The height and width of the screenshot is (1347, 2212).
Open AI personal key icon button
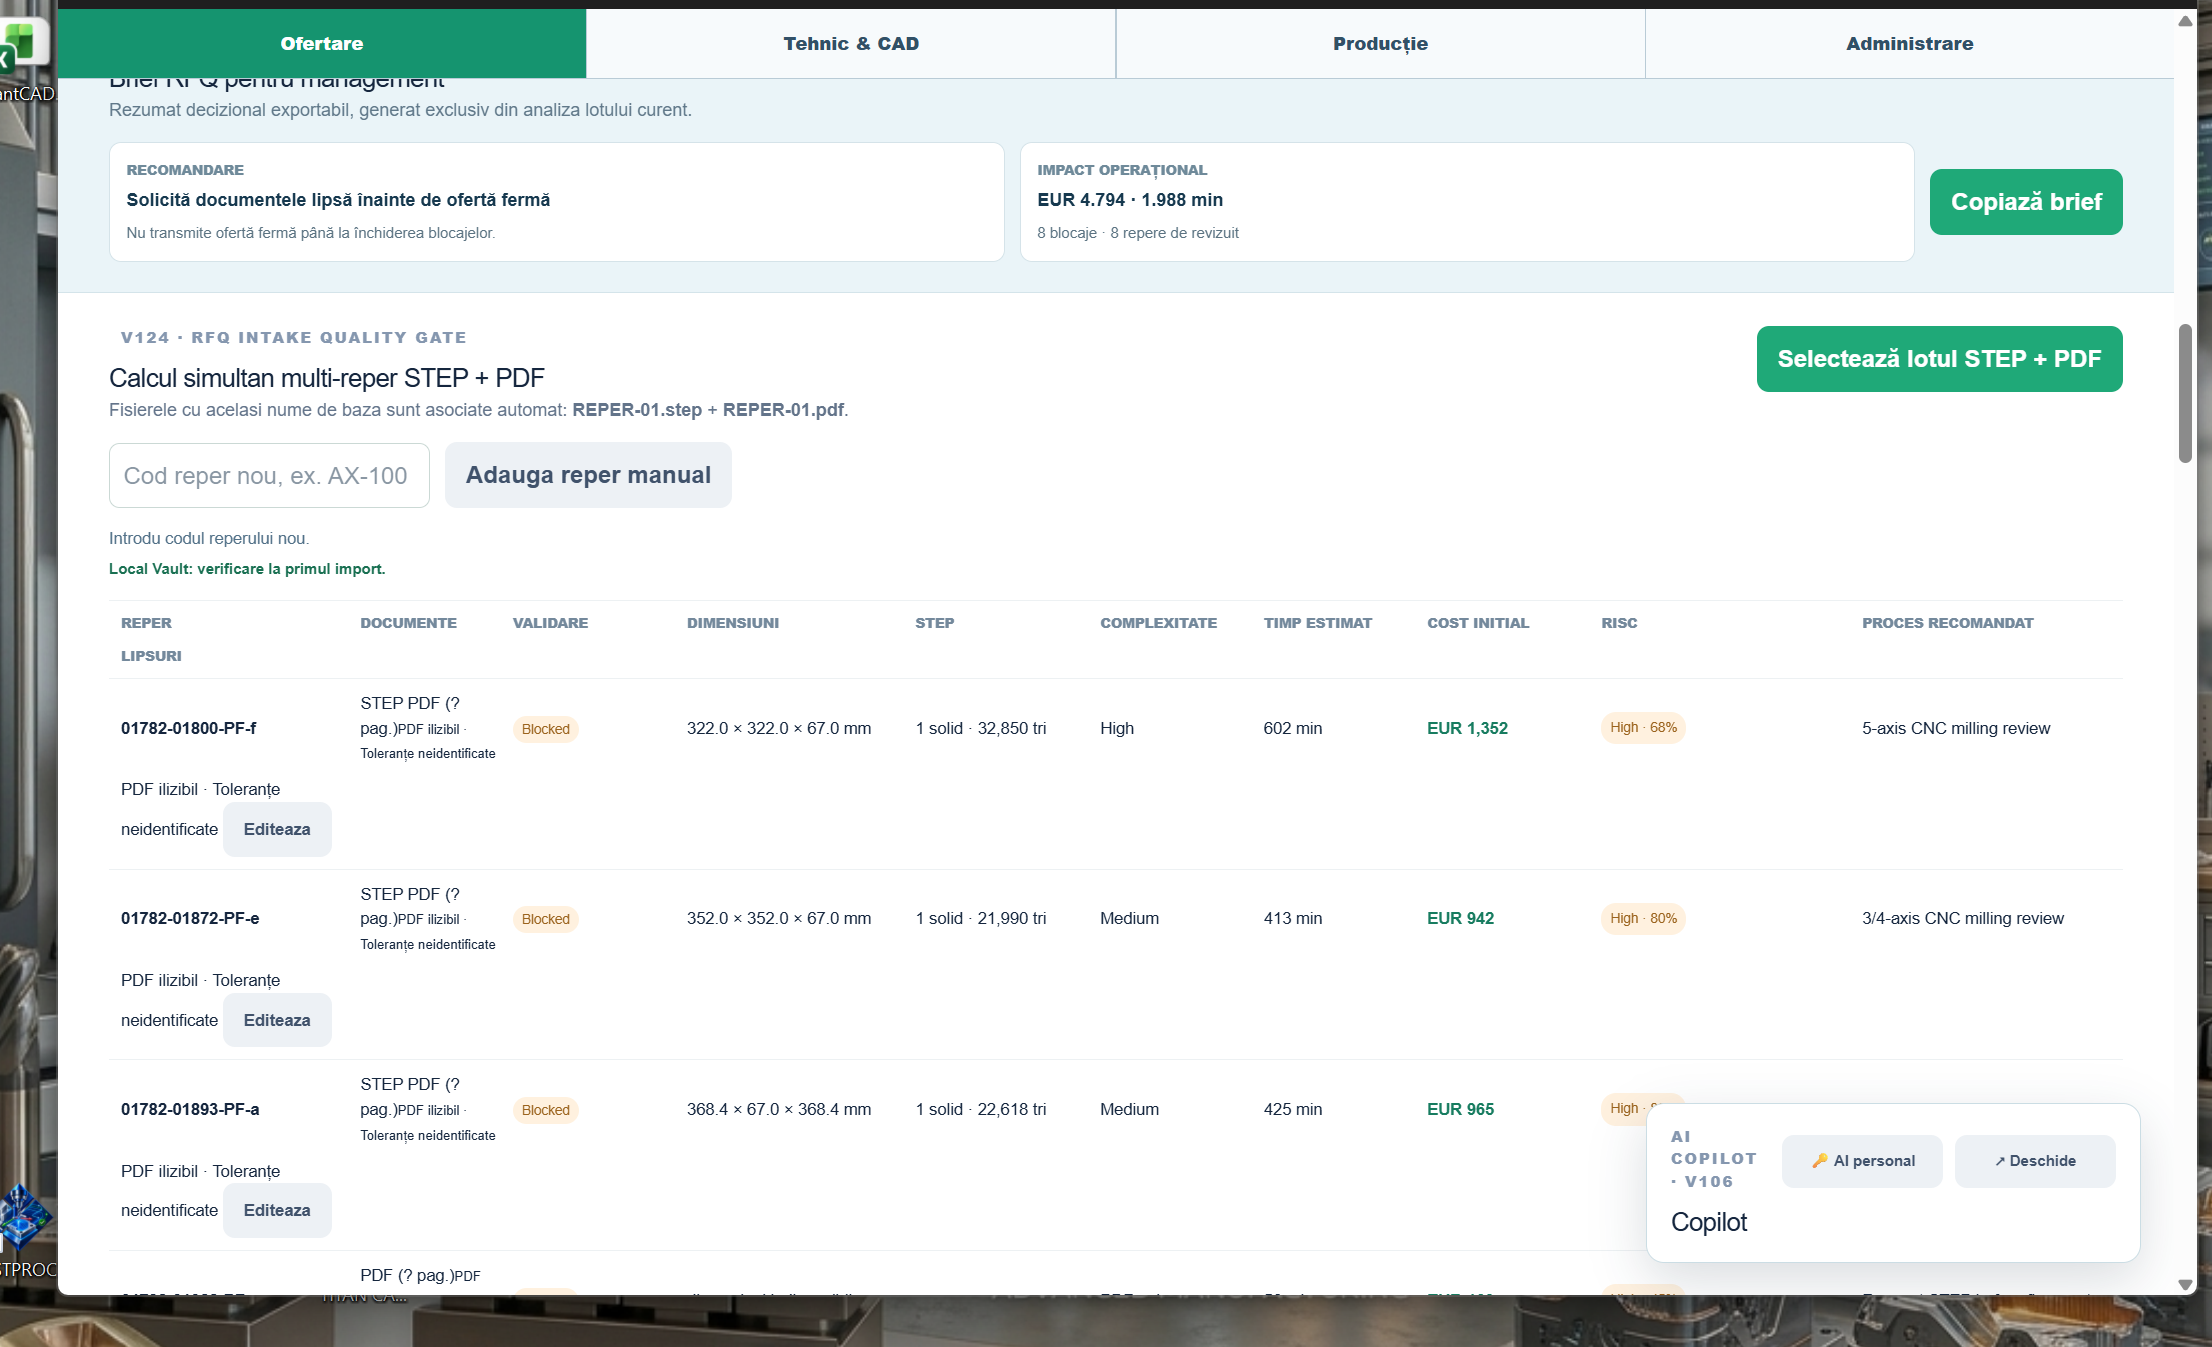tap(1862, 1161)
